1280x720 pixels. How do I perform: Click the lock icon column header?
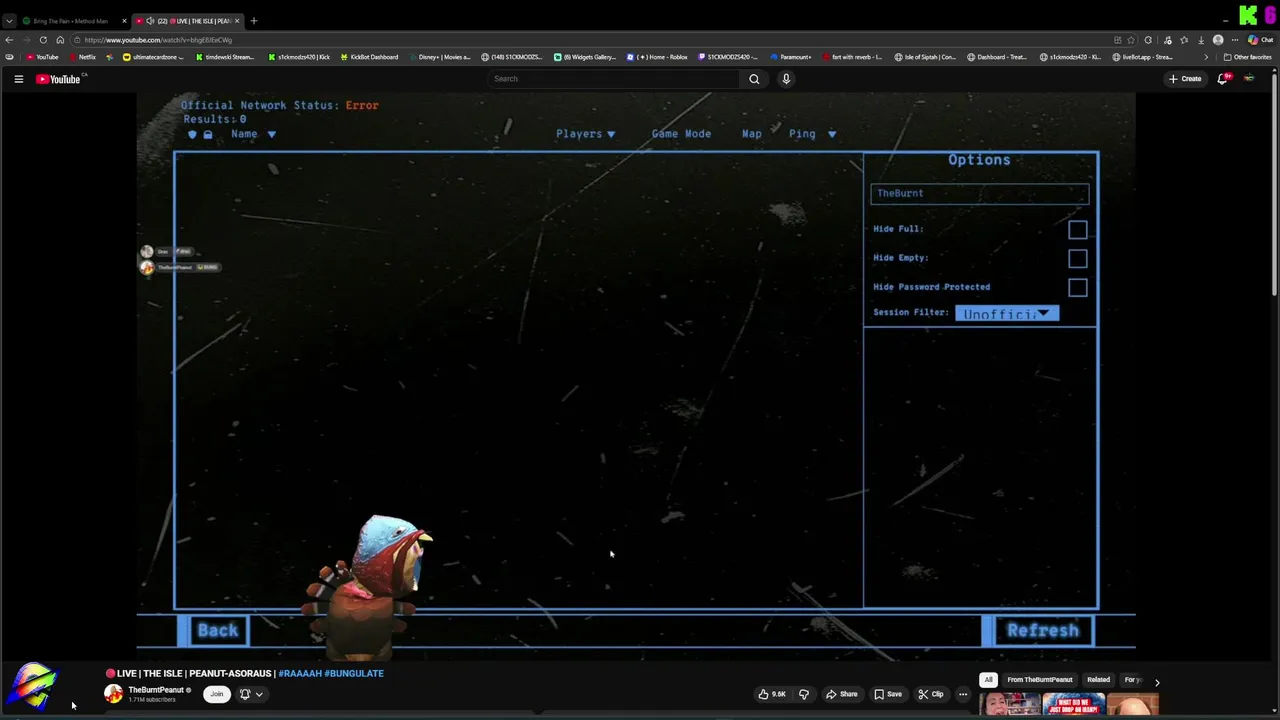(208, 134)
